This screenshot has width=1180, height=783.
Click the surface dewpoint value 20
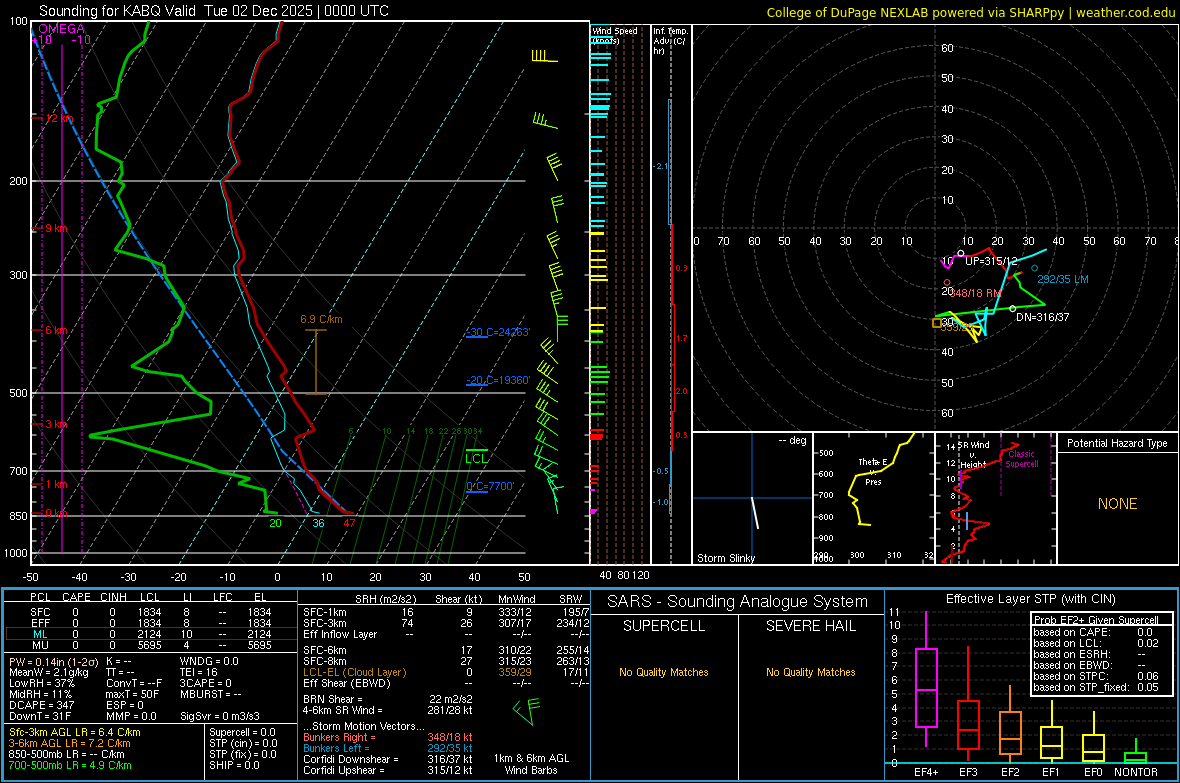tap(275, 523)
